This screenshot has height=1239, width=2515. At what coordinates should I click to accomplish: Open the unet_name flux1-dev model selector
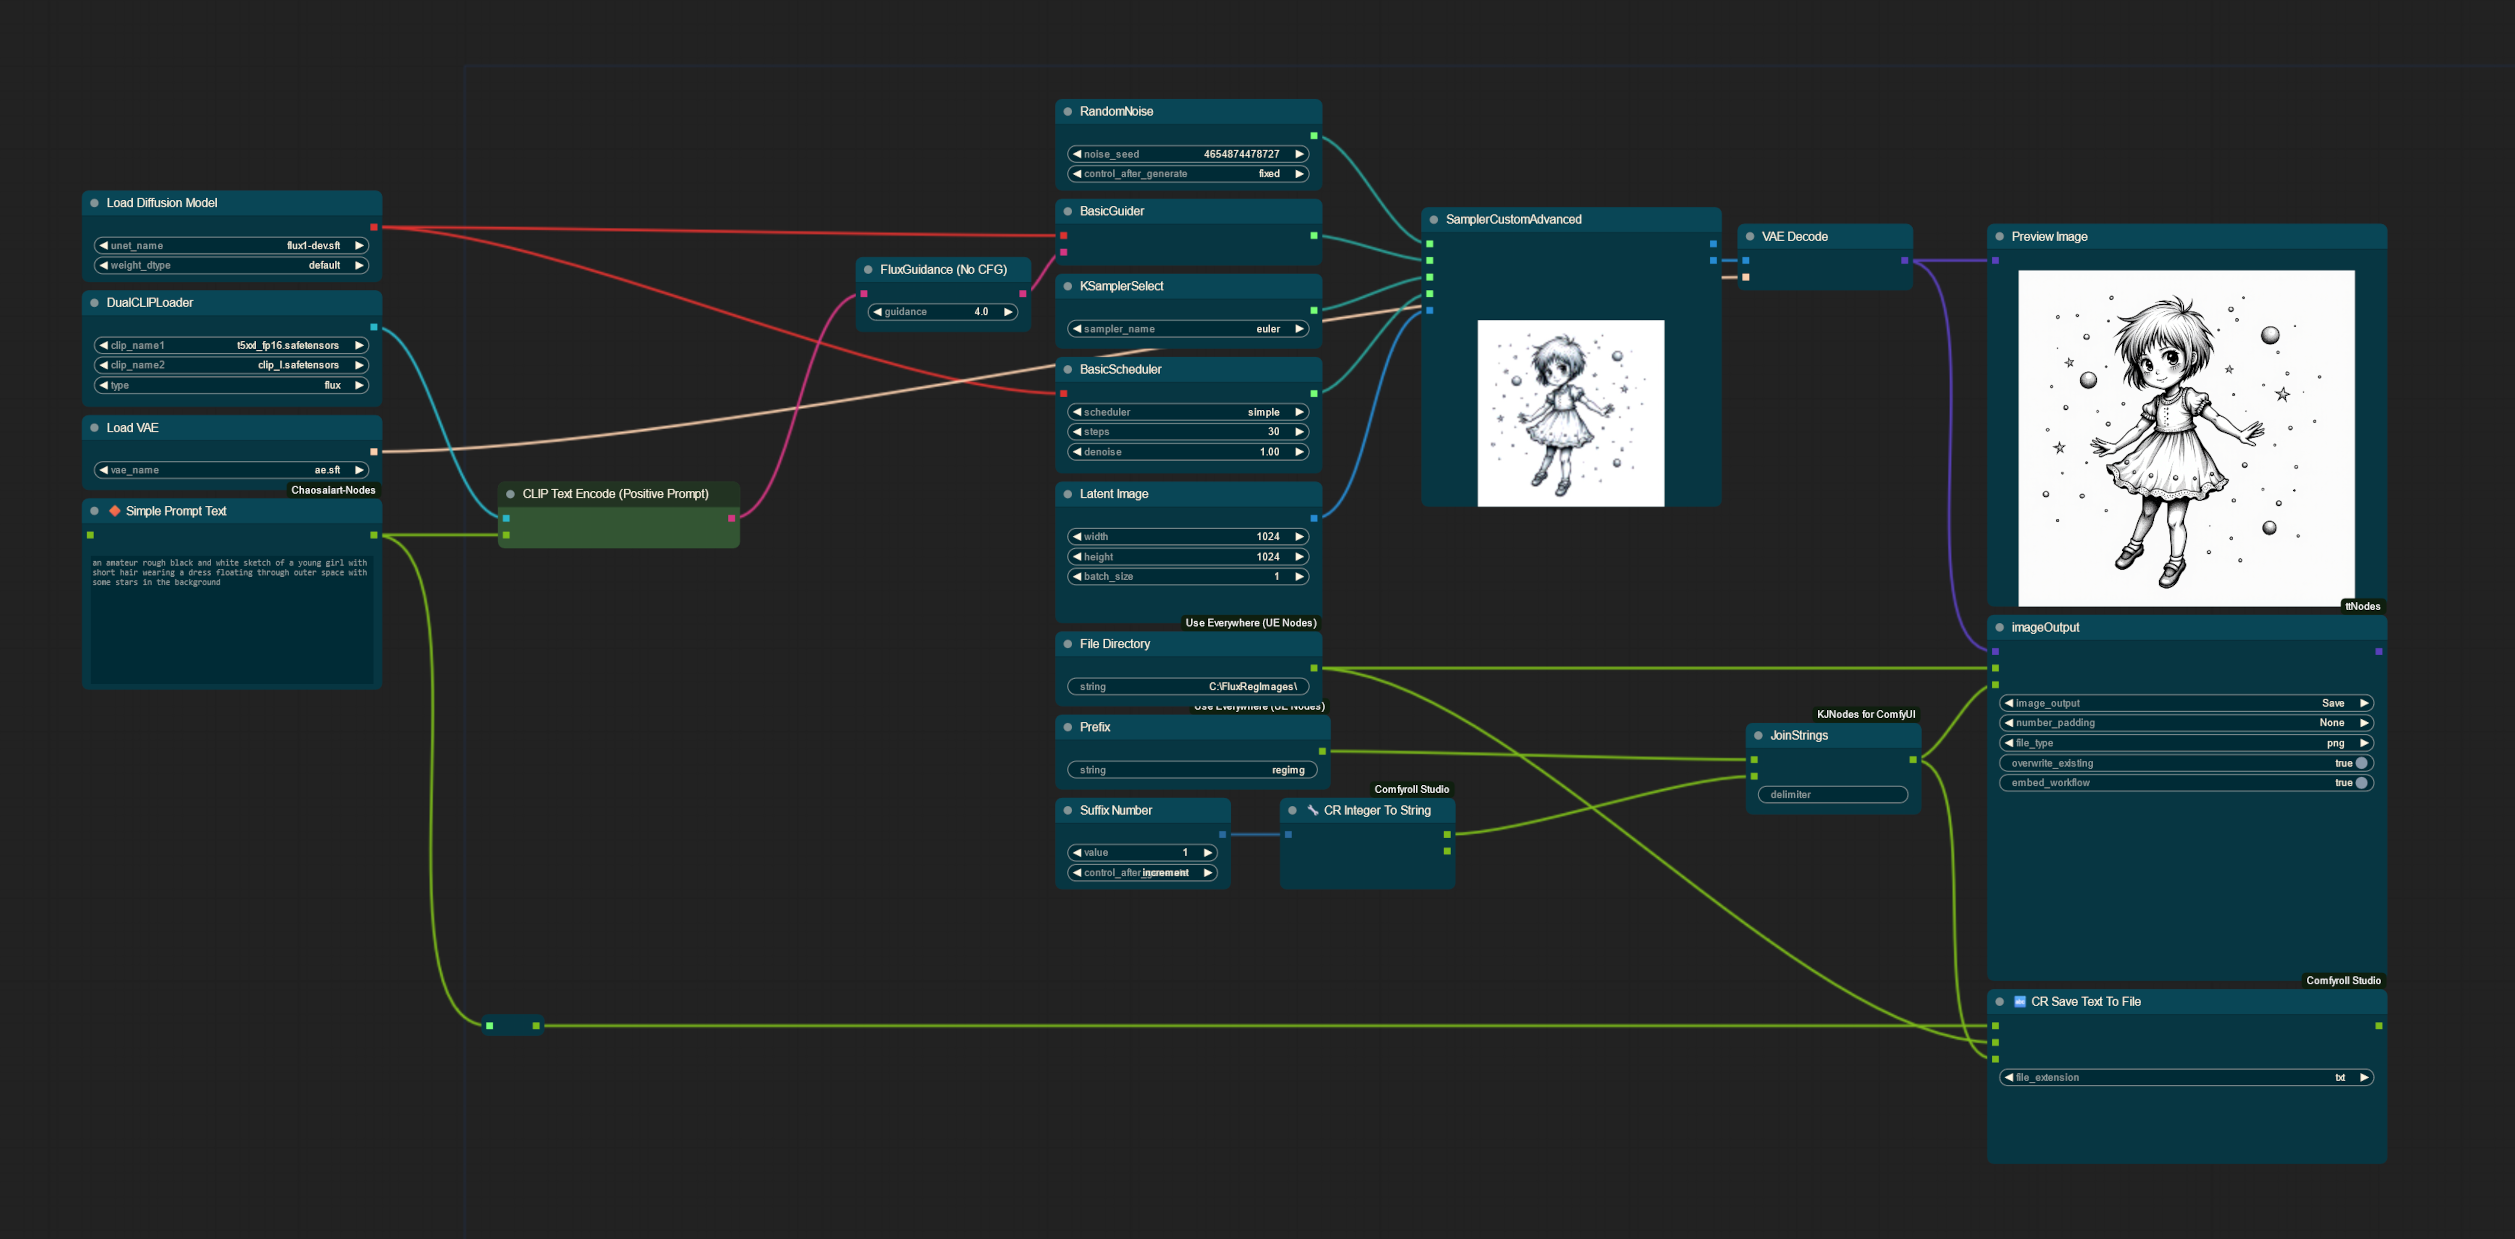tap(231, 246)
